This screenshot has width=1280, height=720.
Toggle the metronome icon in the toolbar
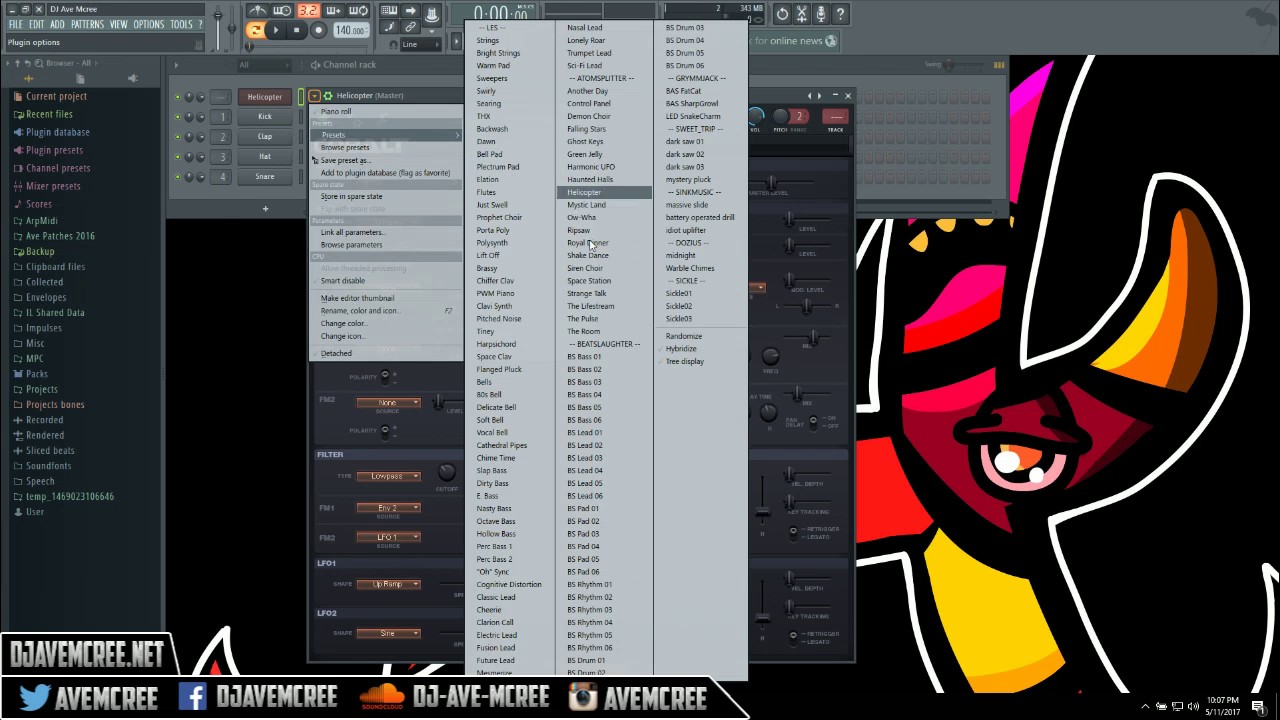257,11
